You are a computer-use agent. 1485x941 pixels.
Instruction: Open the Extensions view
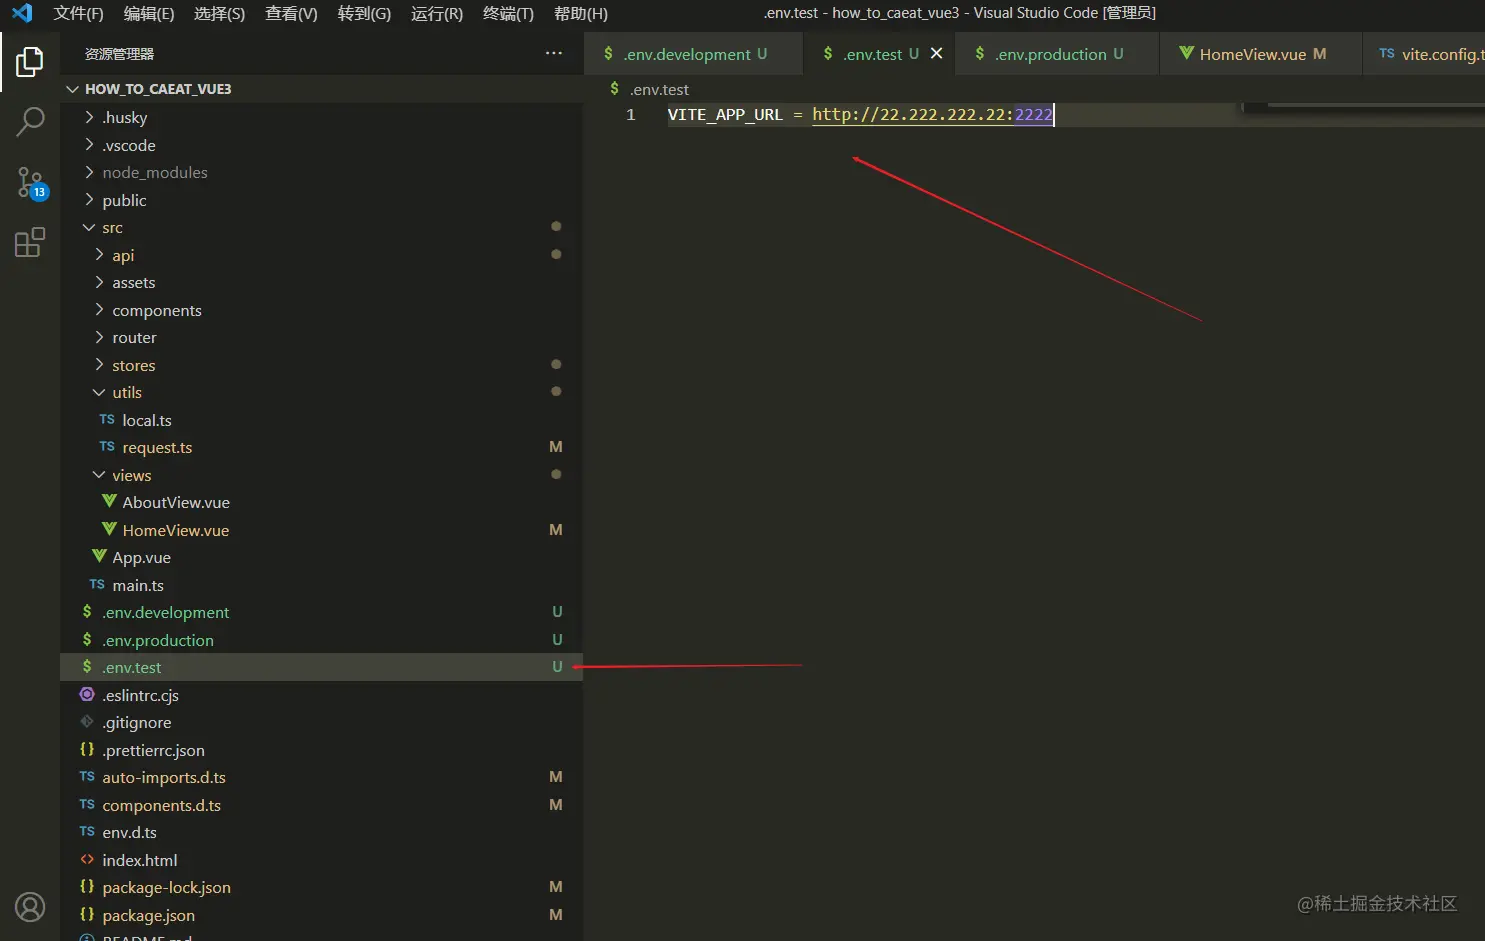coord(30,243)
